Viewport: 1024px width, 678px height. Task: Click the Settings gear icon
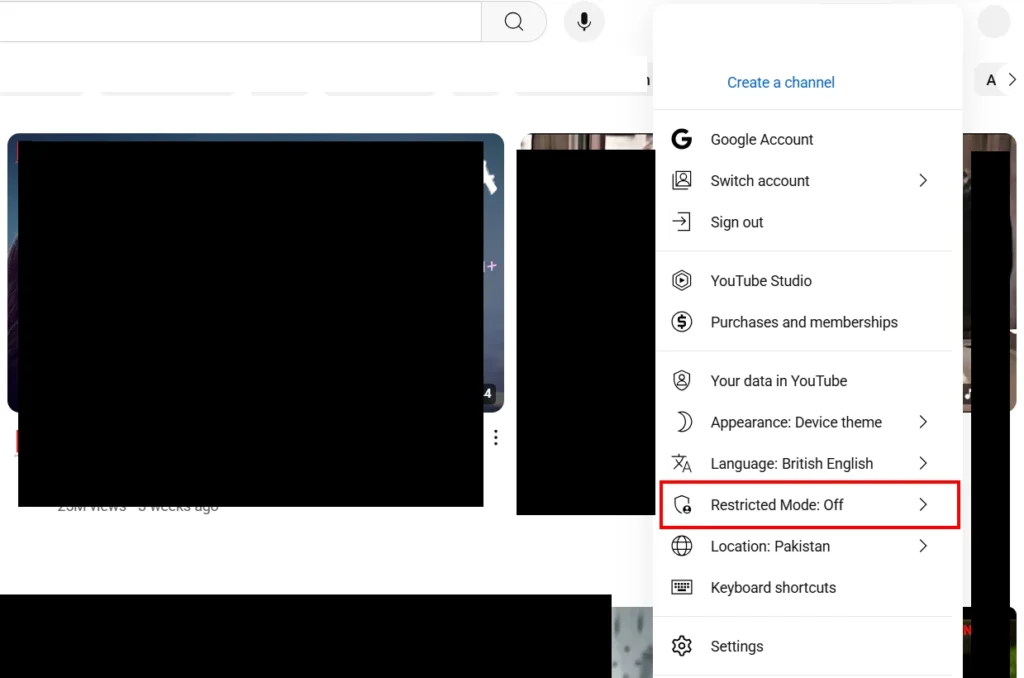(682, 647)
